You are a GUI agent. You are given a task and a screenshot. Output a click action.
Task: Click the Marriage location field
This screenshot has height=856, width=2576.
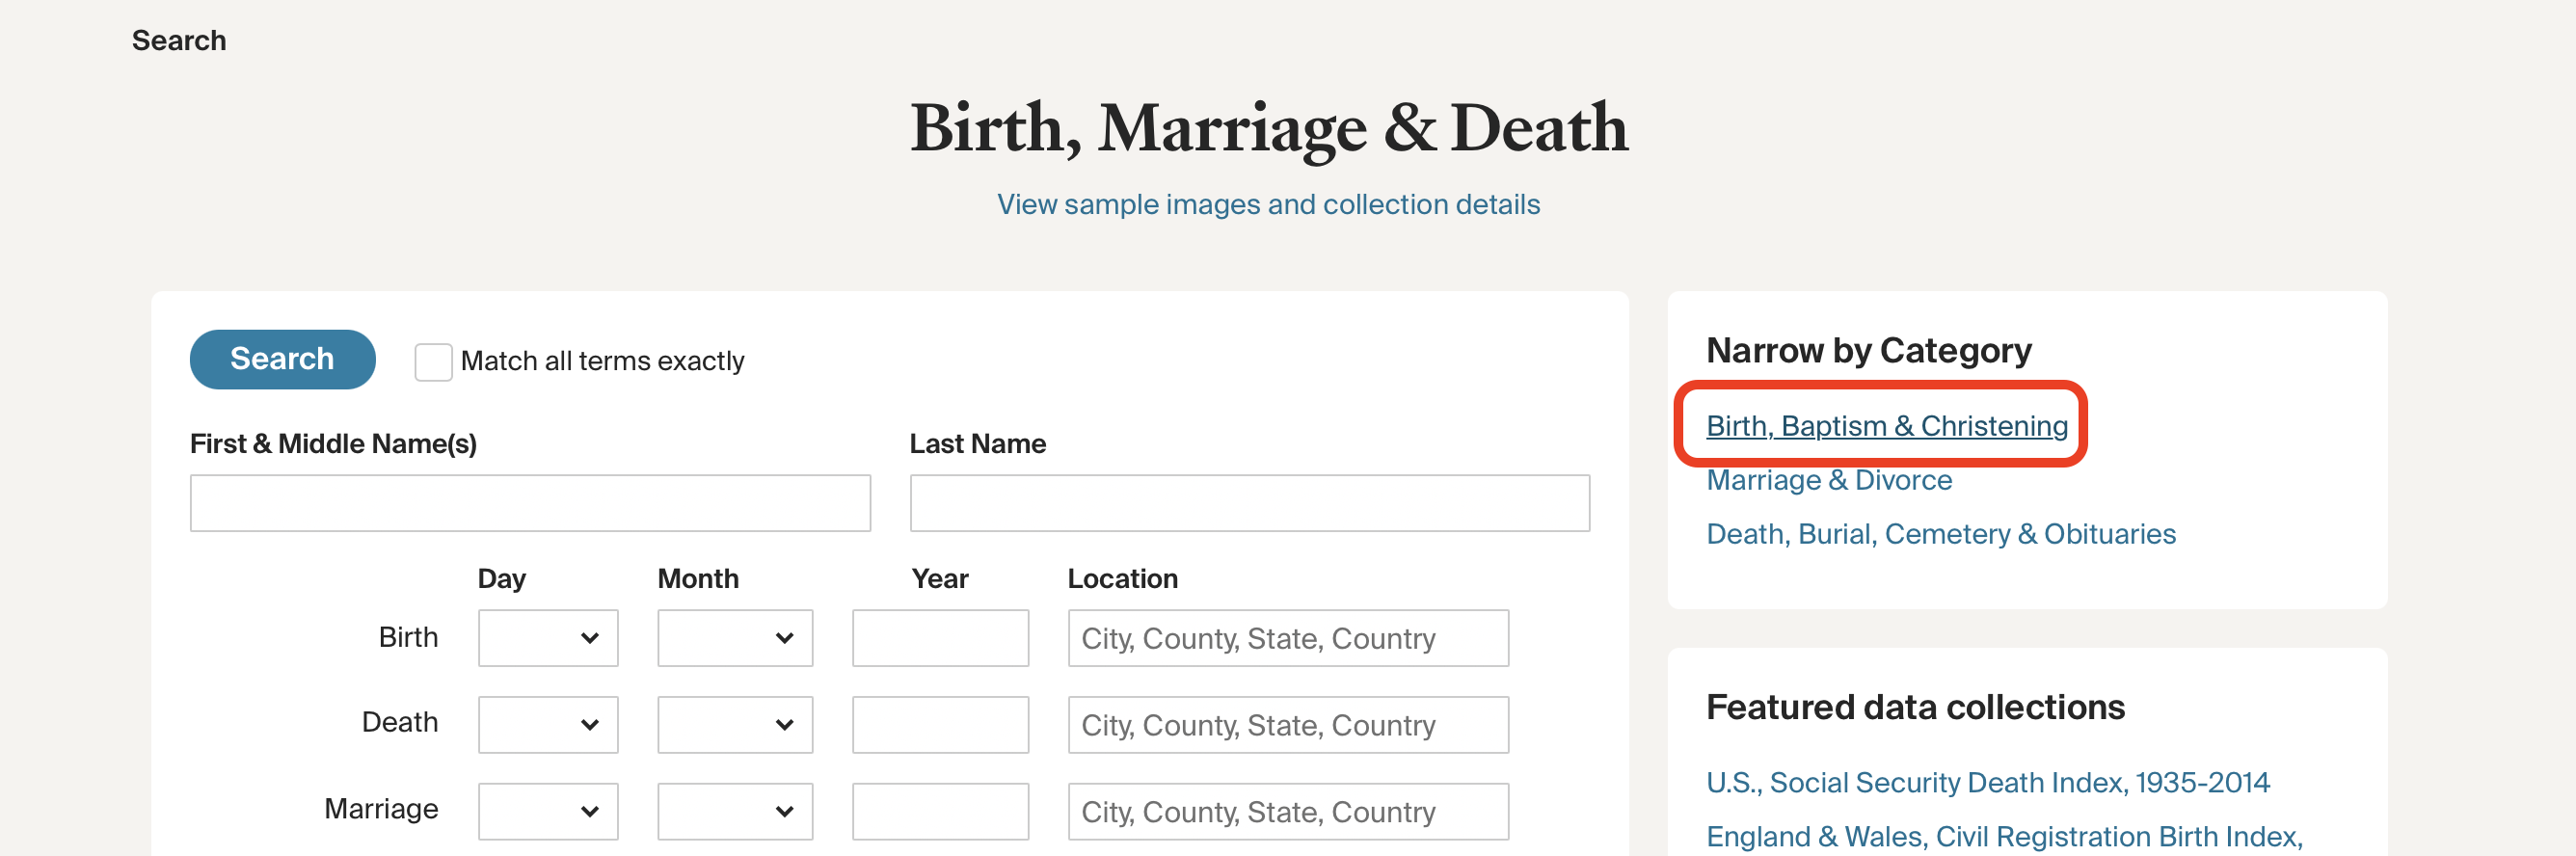pos(1287,811)
